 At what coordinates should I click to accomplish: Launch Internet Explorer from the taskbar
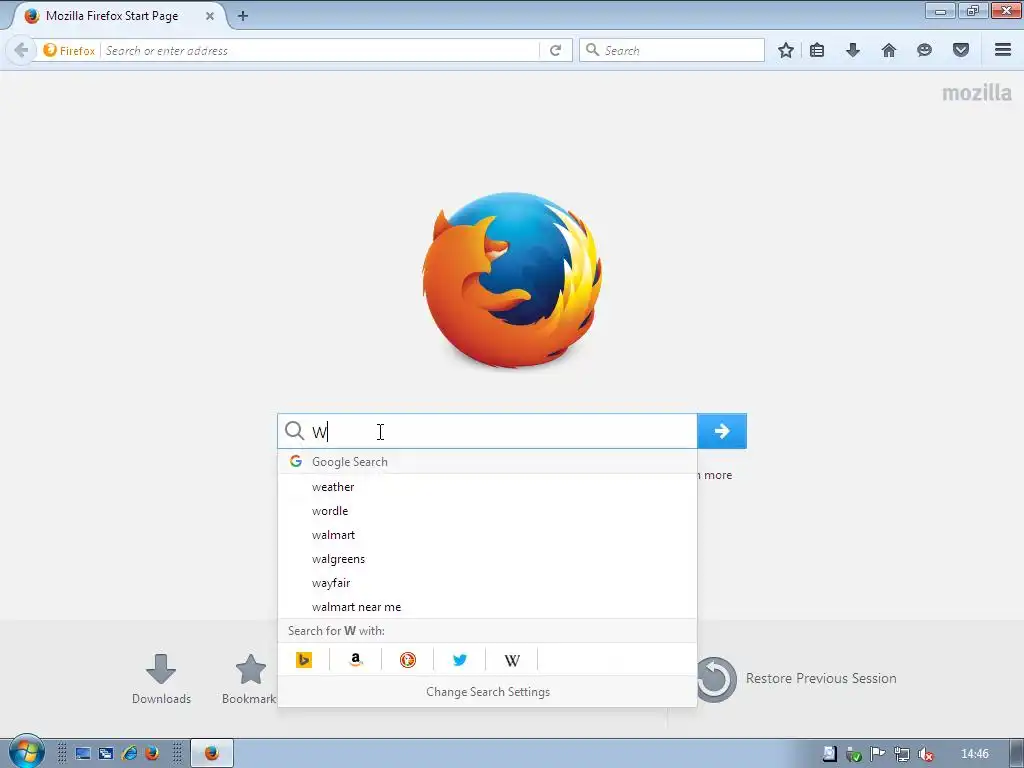point(129,753)
